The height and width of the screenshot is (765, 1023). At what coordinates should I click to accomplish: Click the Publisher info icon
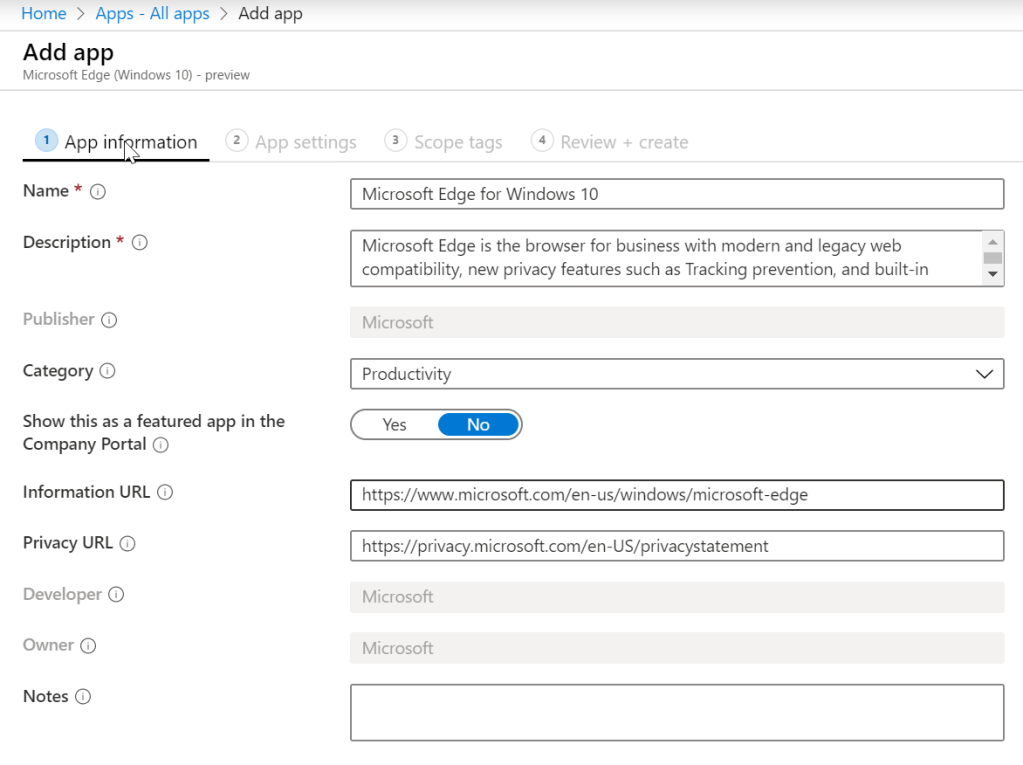[x=110, y=320]
